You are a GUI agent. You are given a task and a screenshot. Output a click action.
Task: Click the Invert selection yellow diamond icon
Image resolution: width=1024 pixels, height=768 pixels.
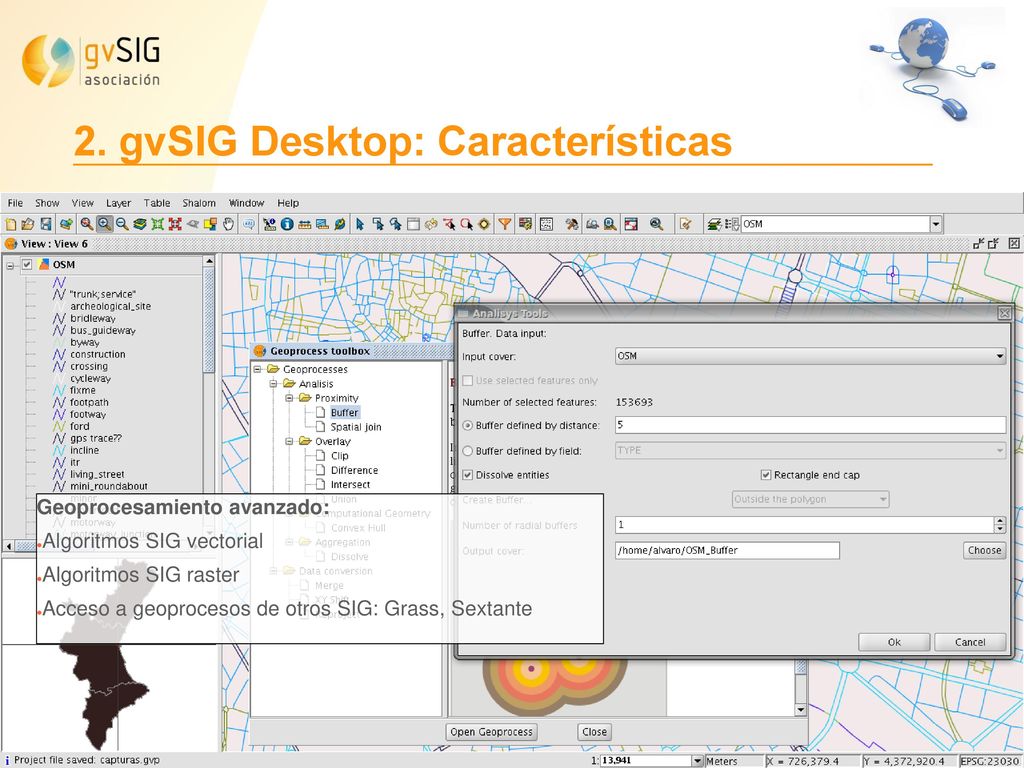point(484,224)
